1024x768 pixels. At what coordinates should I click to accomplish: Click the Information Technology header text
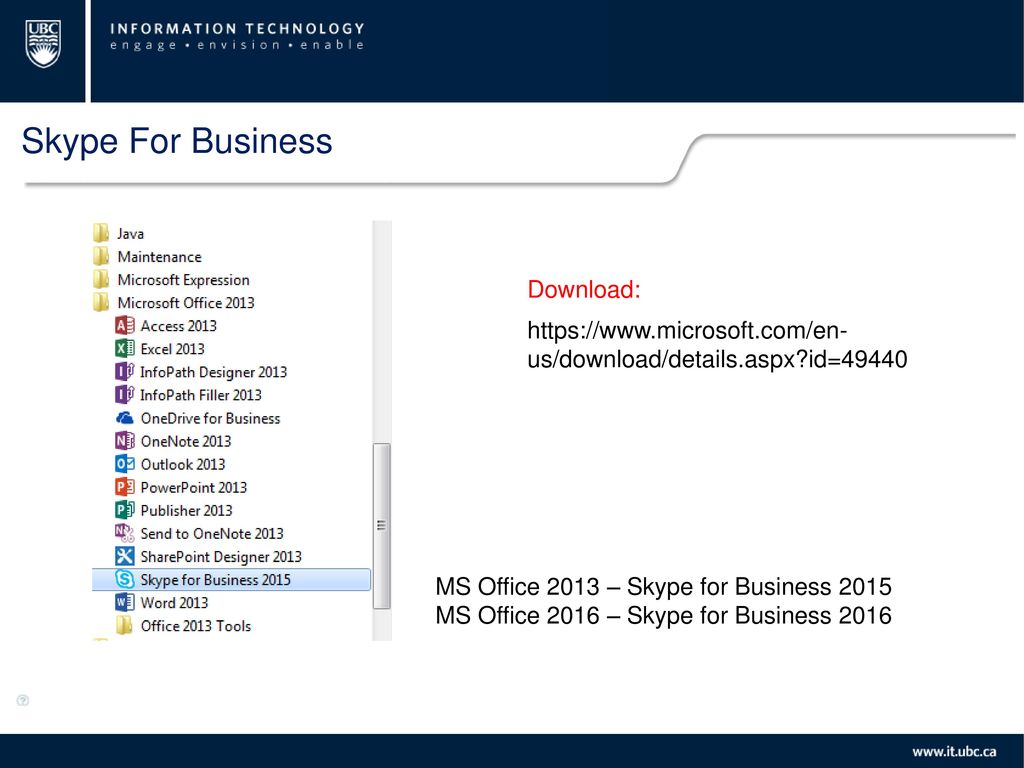(237, 29)
